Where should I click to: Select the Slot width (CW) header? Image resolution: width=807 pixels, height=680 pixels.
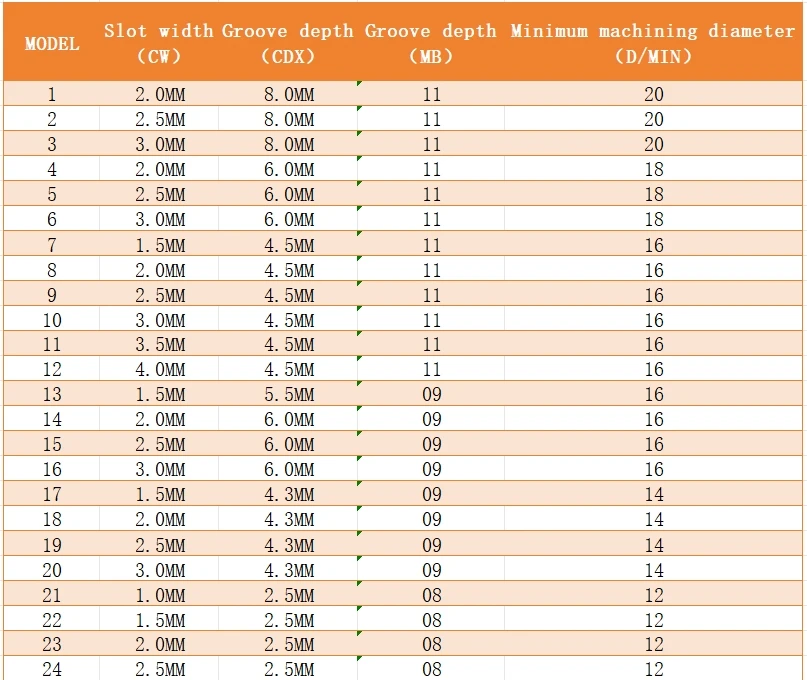(x=159, y=43)
